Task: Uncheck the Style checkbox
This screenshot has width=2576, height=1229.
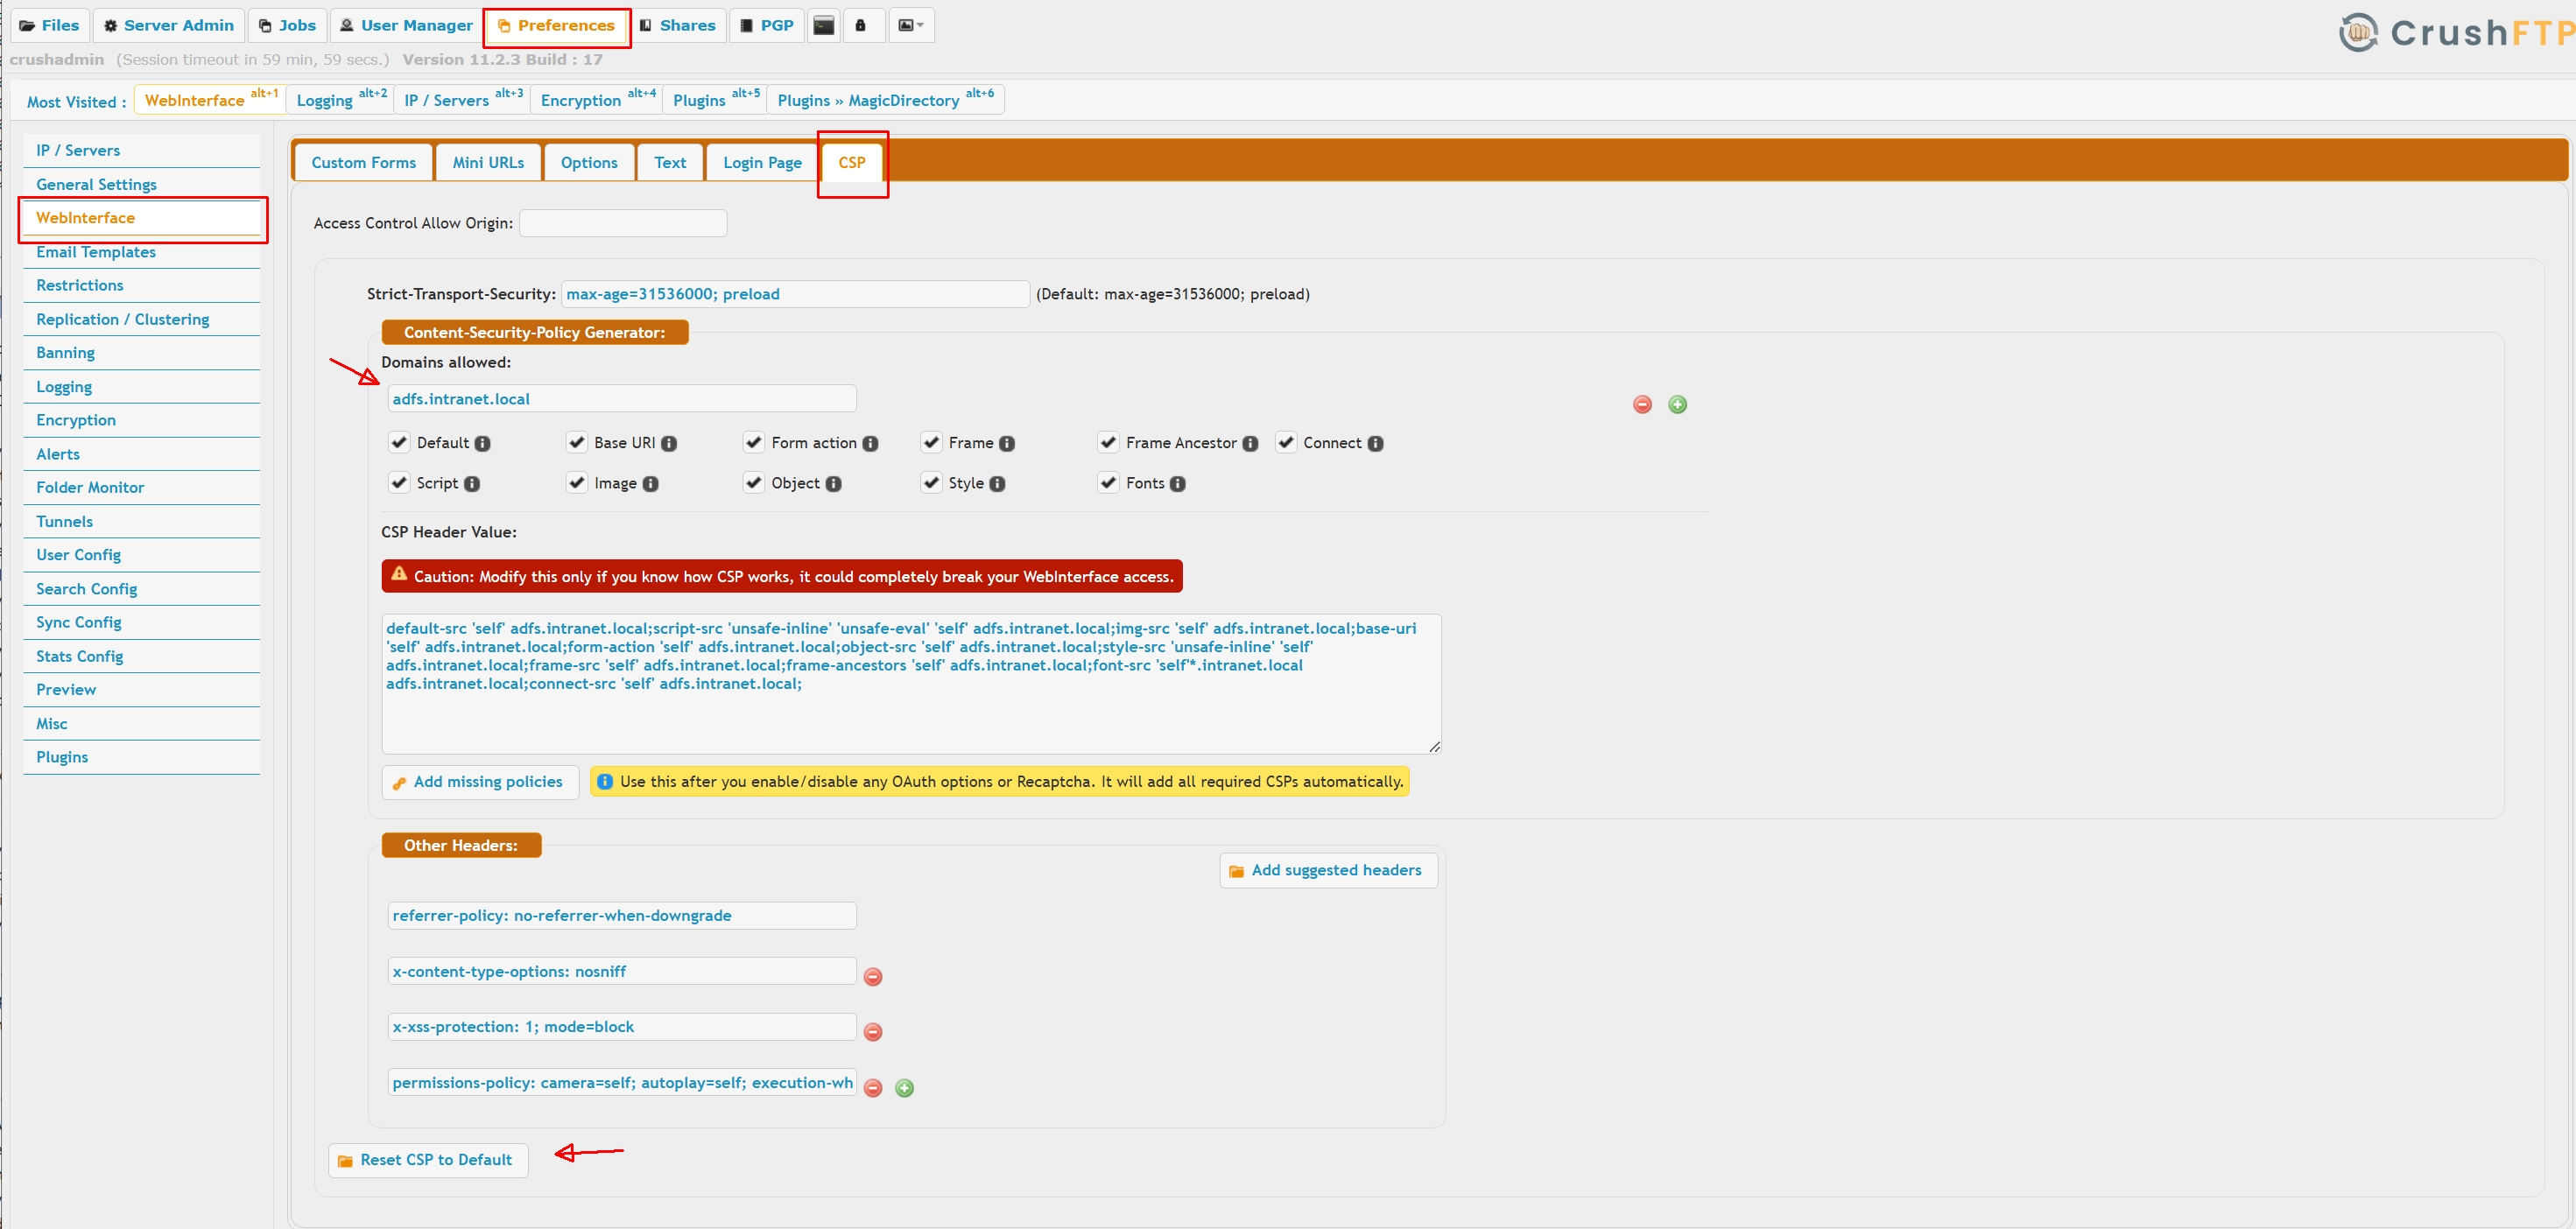Action: point(931,483)
